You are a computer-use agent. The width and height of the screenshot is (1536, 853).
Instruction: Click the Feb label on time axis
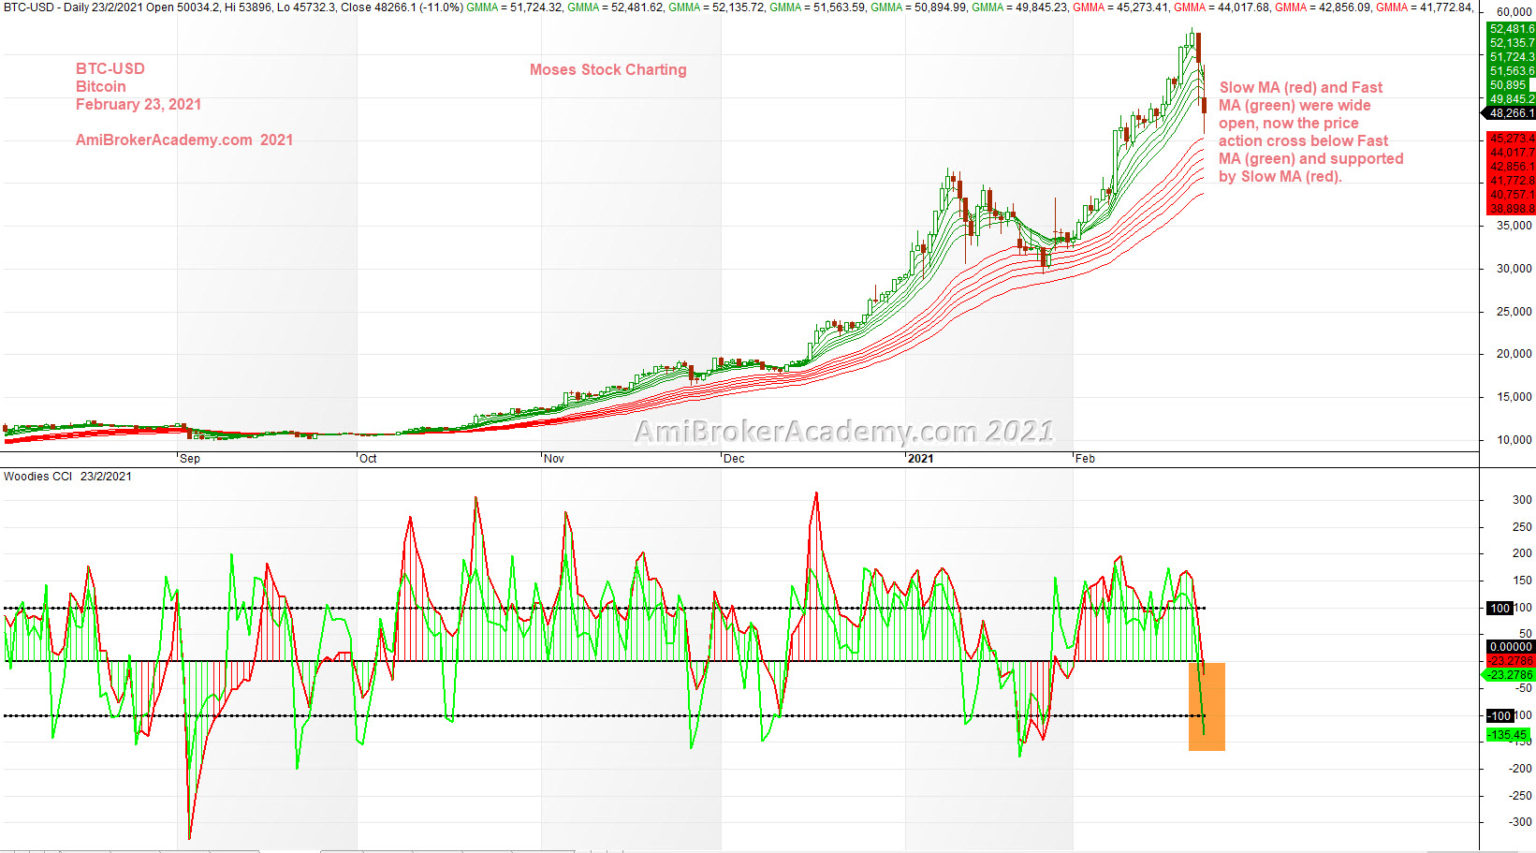[1085, 459]
